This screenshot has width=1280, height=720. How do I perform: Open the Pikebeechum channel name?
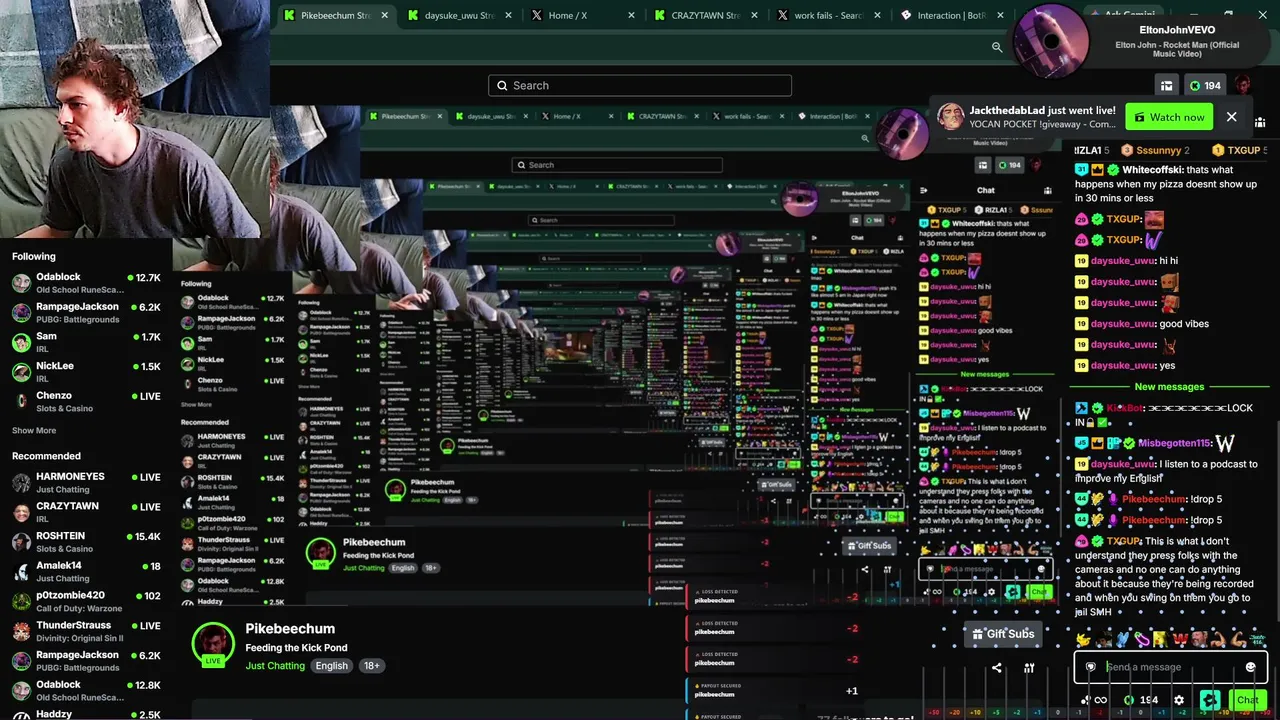pyautogui.click(x=290, y=629)
